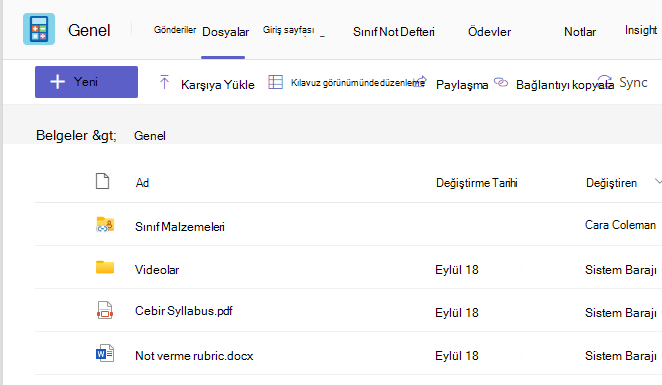
Task: Click the Genel team calculator avatar icon
Action: click(x=39, y=29)
